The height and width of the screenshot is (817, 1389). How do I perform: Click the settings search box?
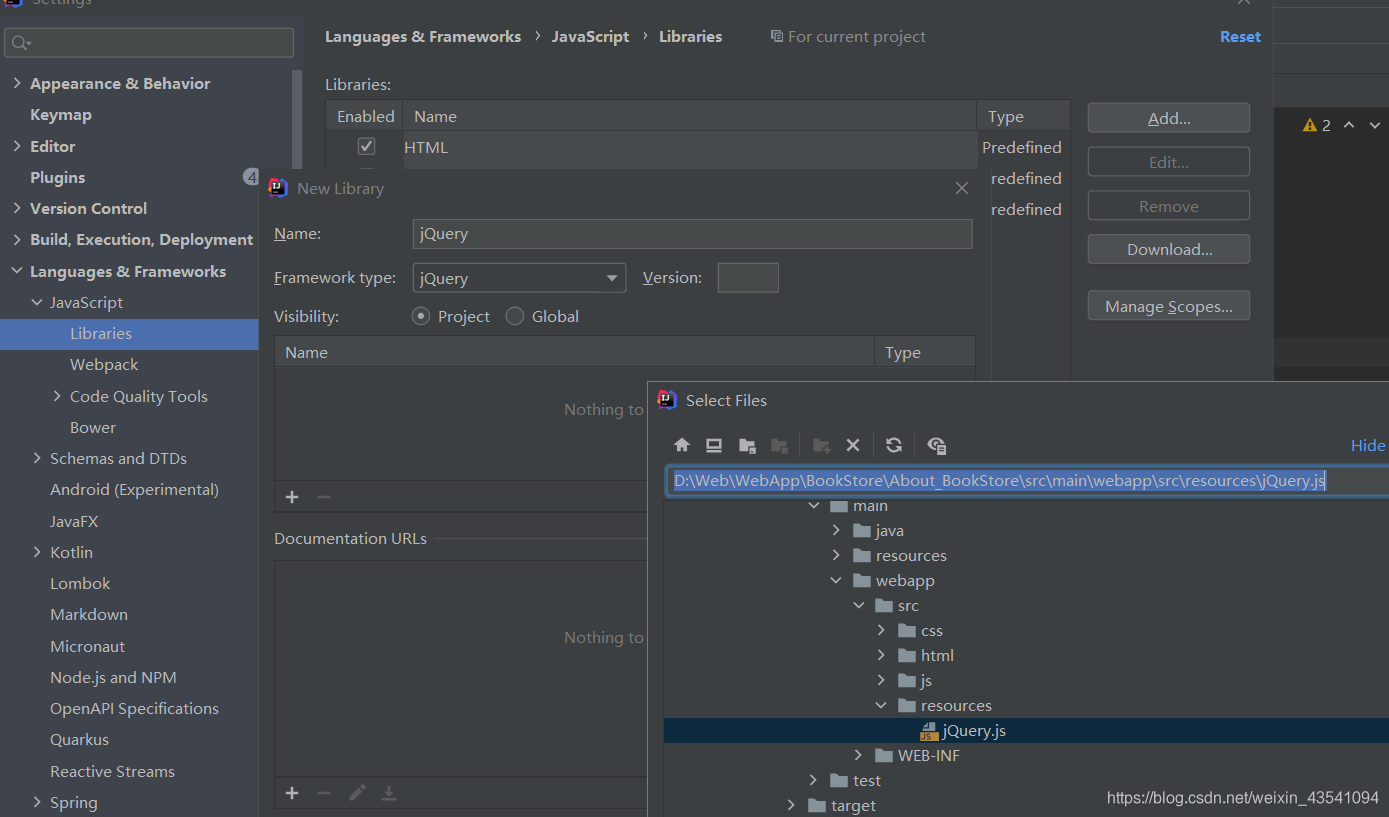coord(149,43)
